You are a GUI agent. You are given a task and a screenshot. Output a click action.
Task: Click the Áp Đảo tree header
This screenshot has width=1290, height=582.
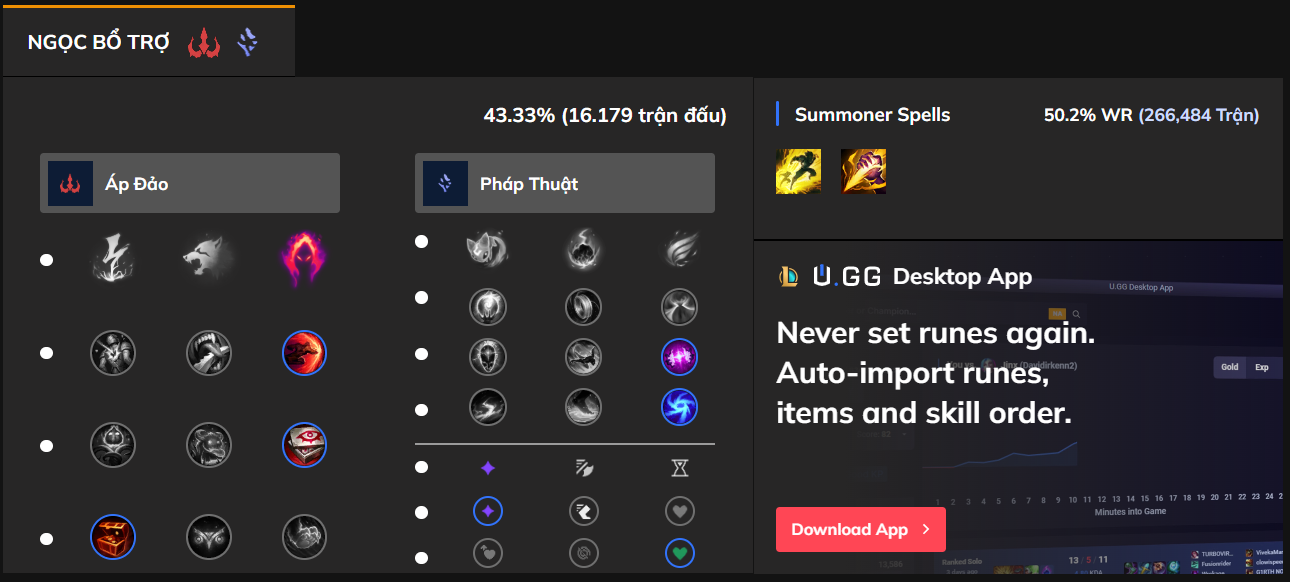(190, 184)
